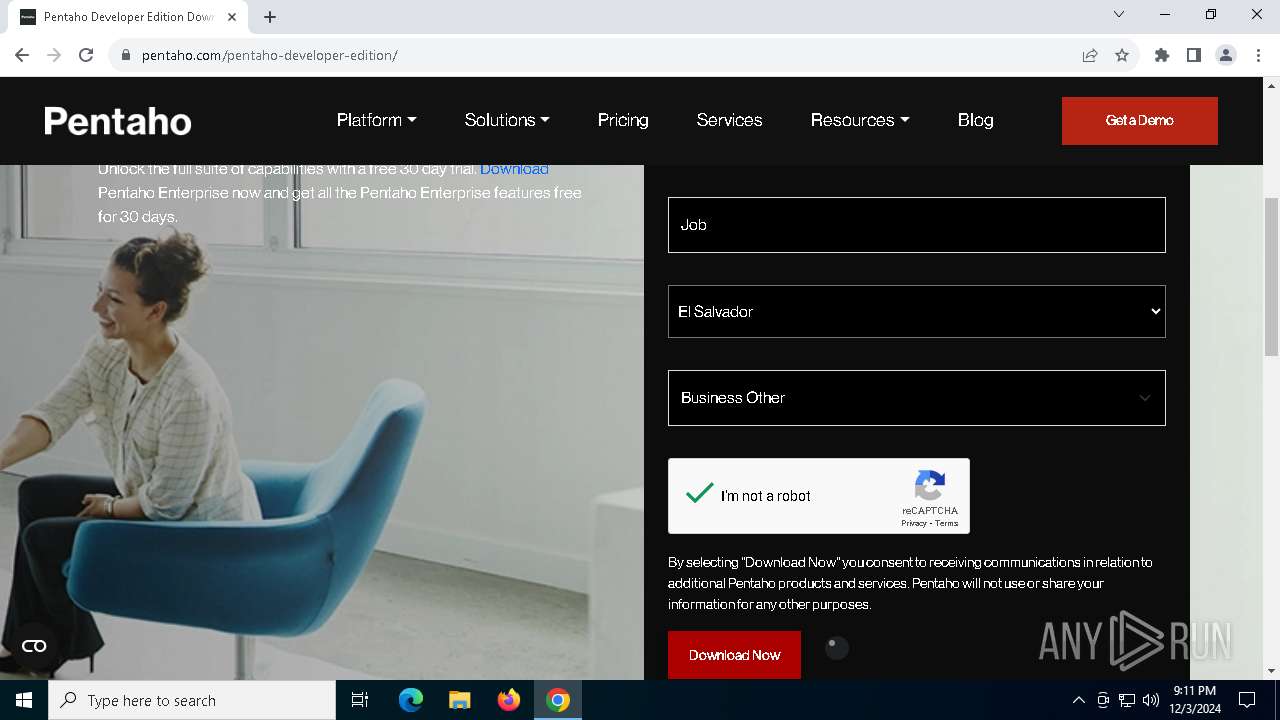Expand the Resources menu

860,120
